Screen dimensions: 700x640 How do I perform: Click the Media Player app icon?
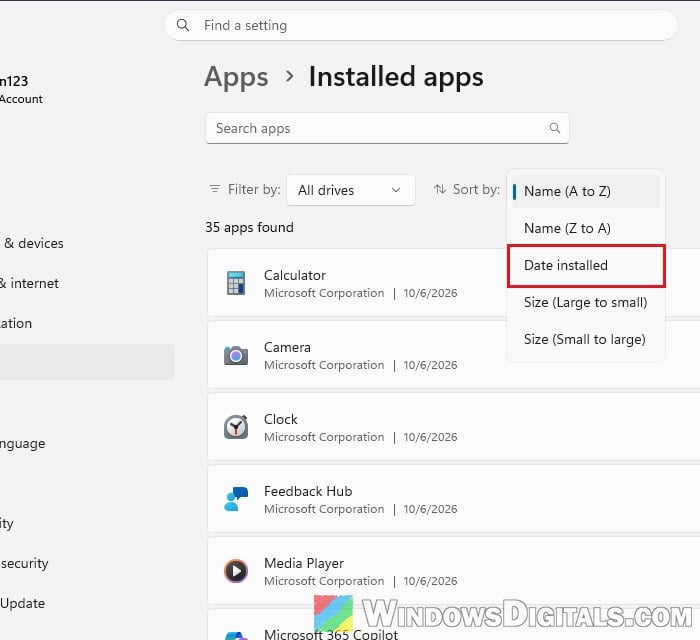[x=236, y=571]
